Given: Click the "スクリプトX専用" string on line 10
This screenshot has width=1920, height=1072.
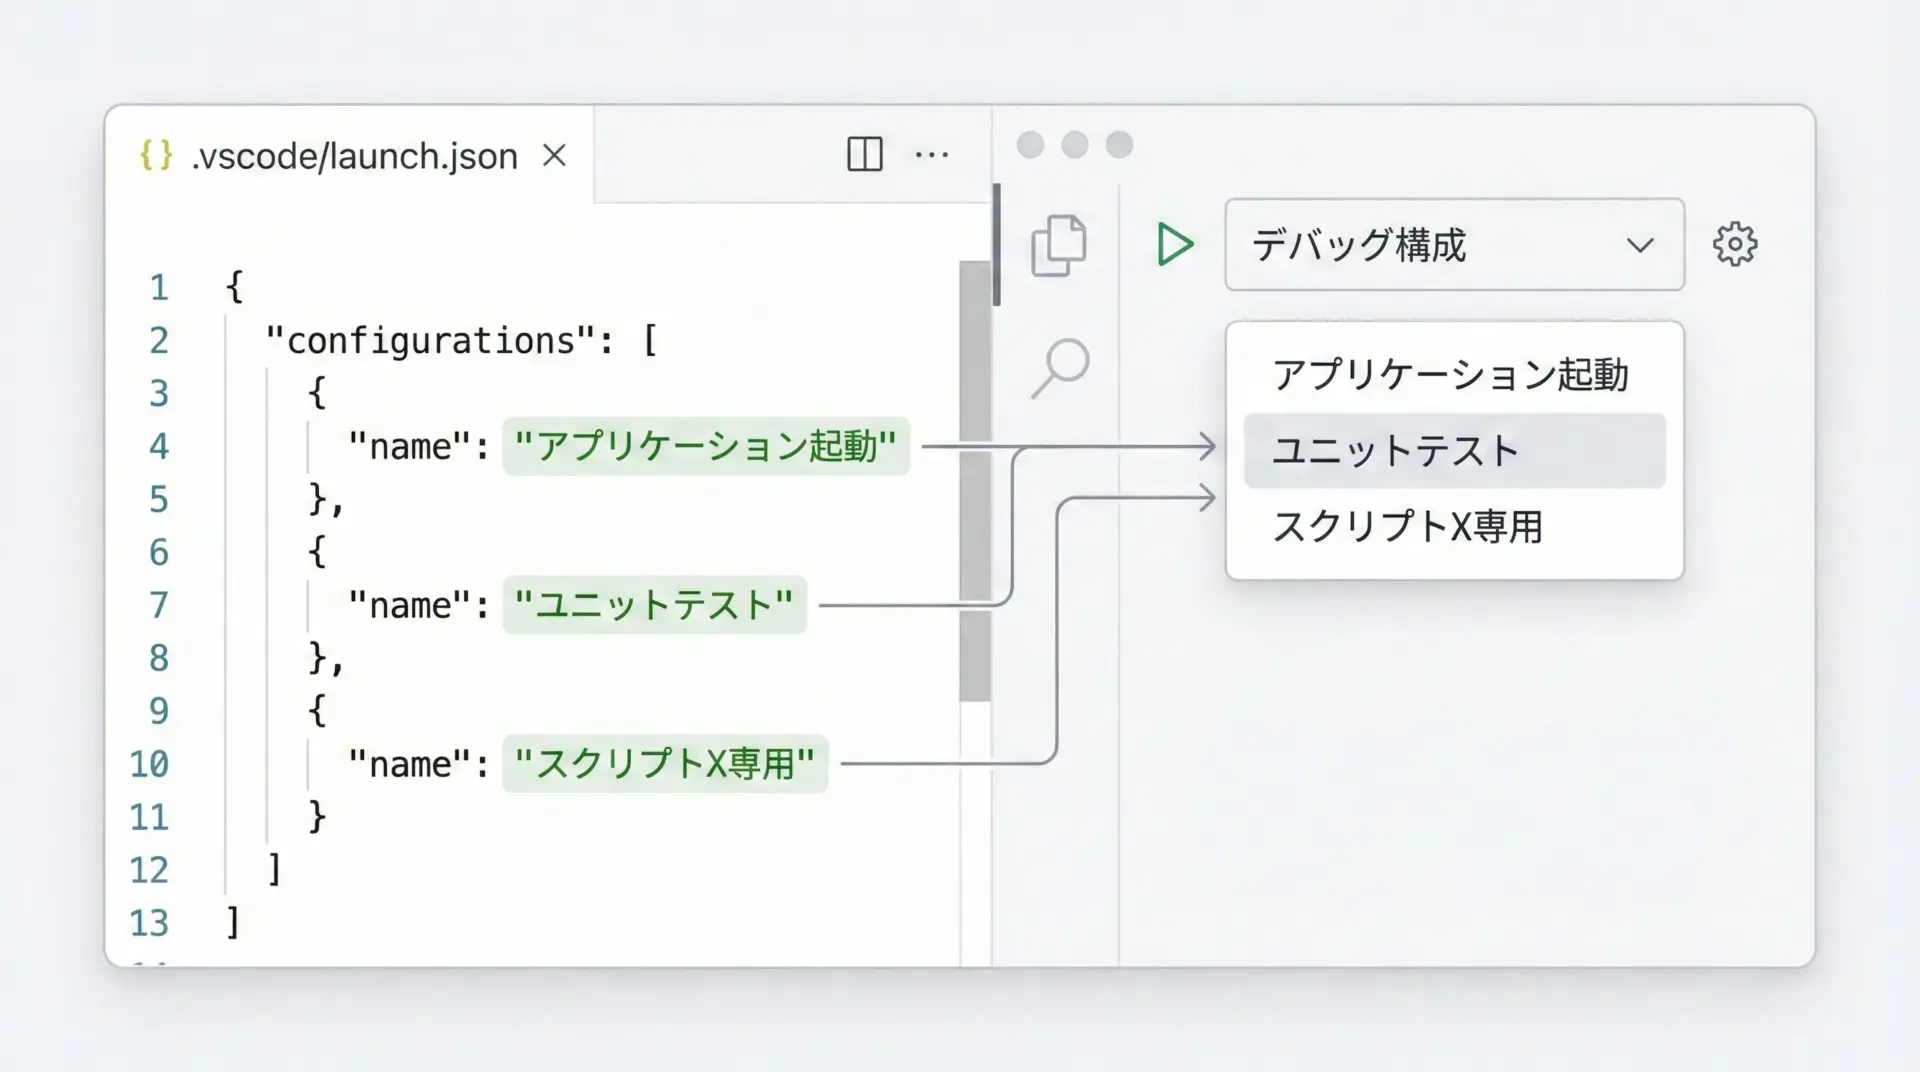Looking at the screenshot, I should [664, 764].
